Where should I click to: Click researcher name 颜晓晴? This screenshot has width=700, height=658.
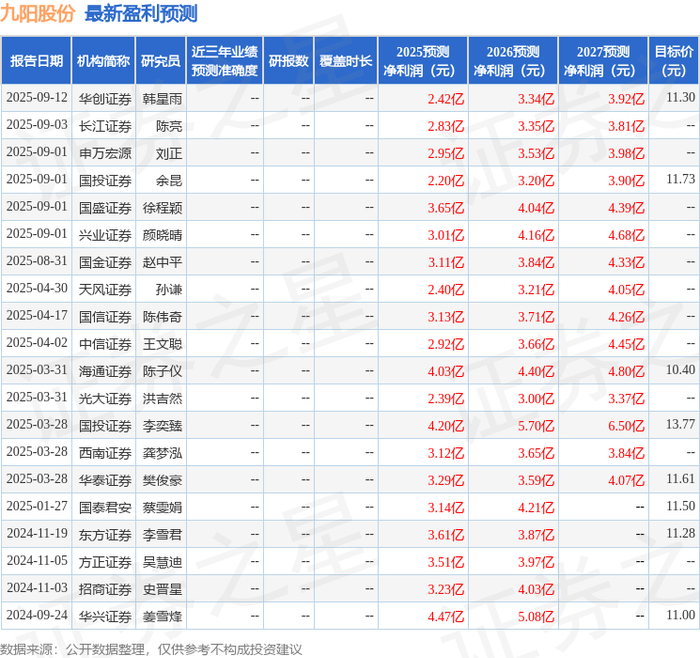(162, 235)
